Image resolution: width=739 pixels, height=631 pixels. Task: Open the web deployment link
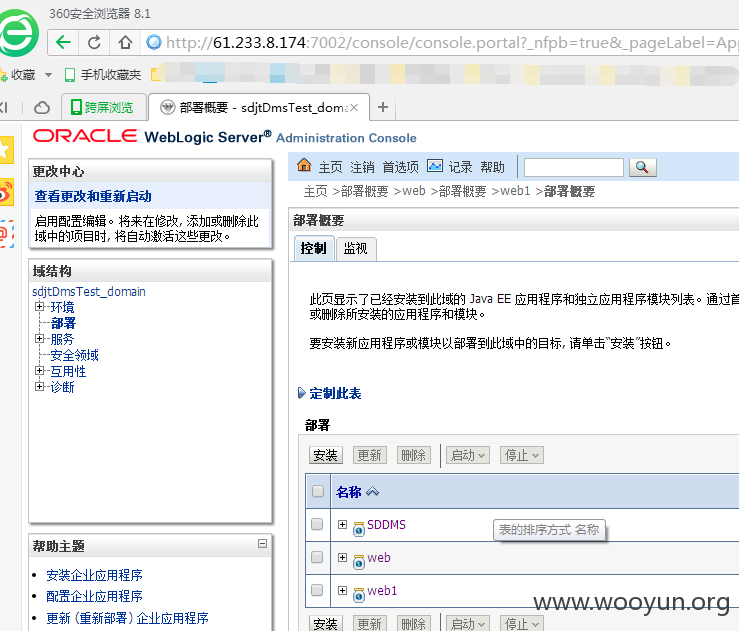pyautogui.click(x=379, y=557)
